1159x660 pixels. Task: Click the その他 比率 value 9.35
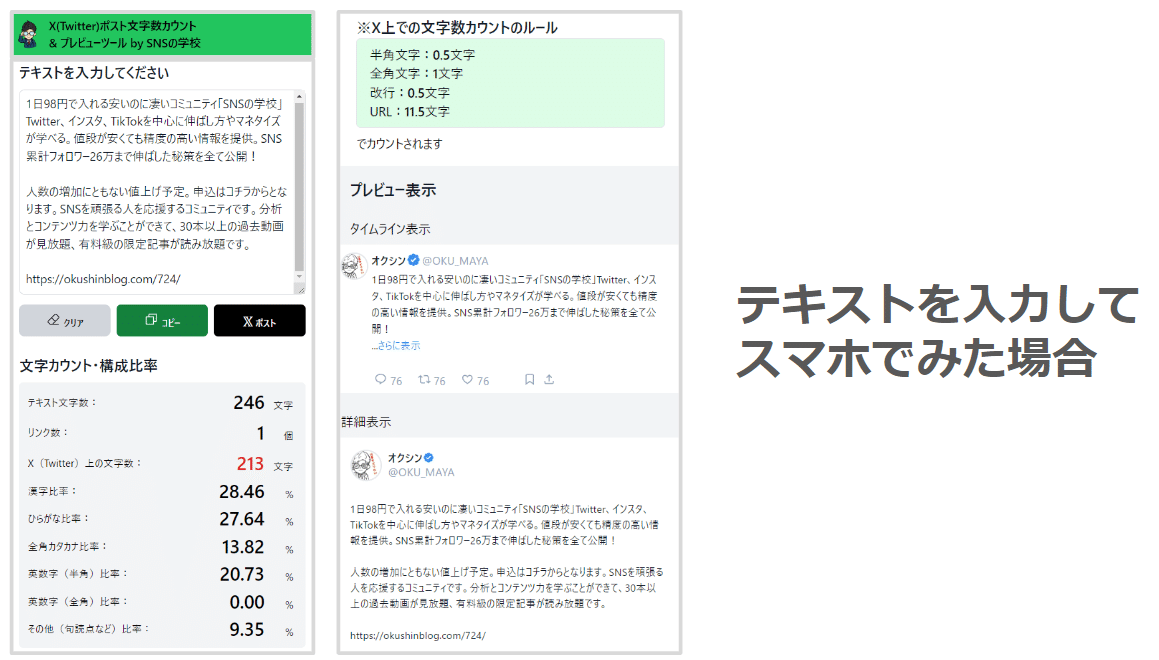[x=247, y=629]
